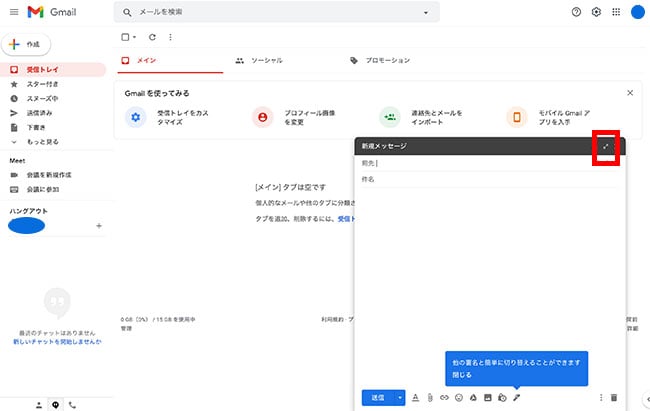This screenshot has height=411, width=650.
Task: Click モバイル Gmail アプリを入手
Action: (548, 117)
